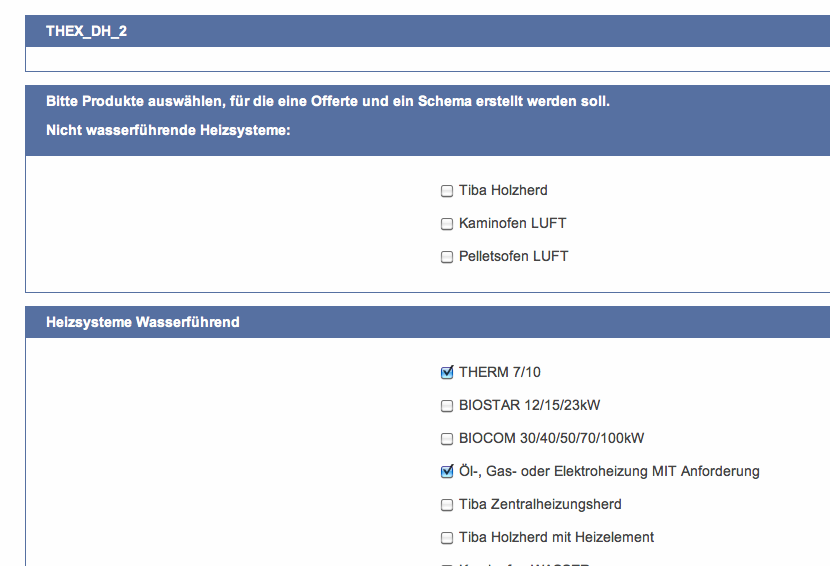Click the Bitte Produkte auswählen instruction text
The width and height of the screenshot is (830, 566).
[327, 101]
